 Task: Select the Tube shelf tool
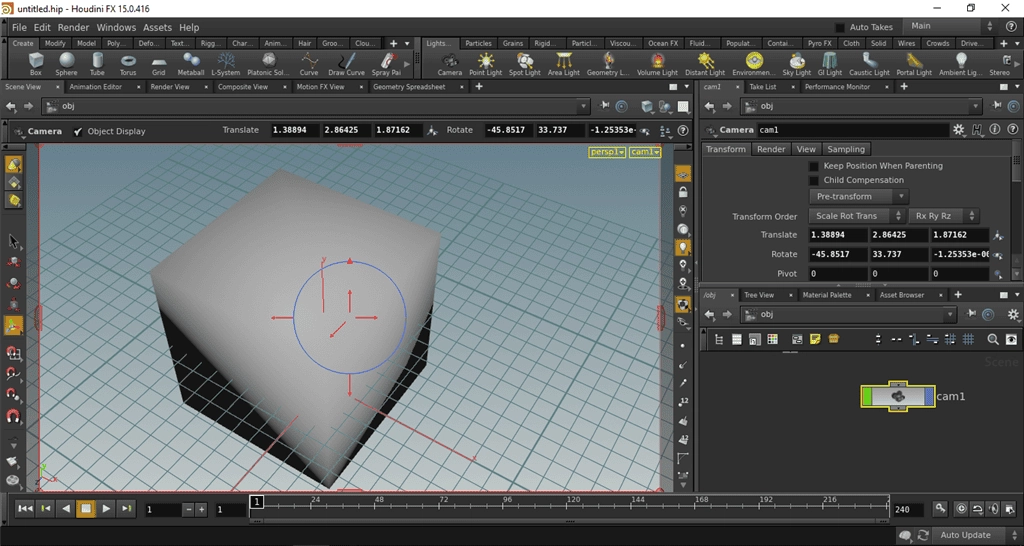pyautogui.click(x=97, y=64)
